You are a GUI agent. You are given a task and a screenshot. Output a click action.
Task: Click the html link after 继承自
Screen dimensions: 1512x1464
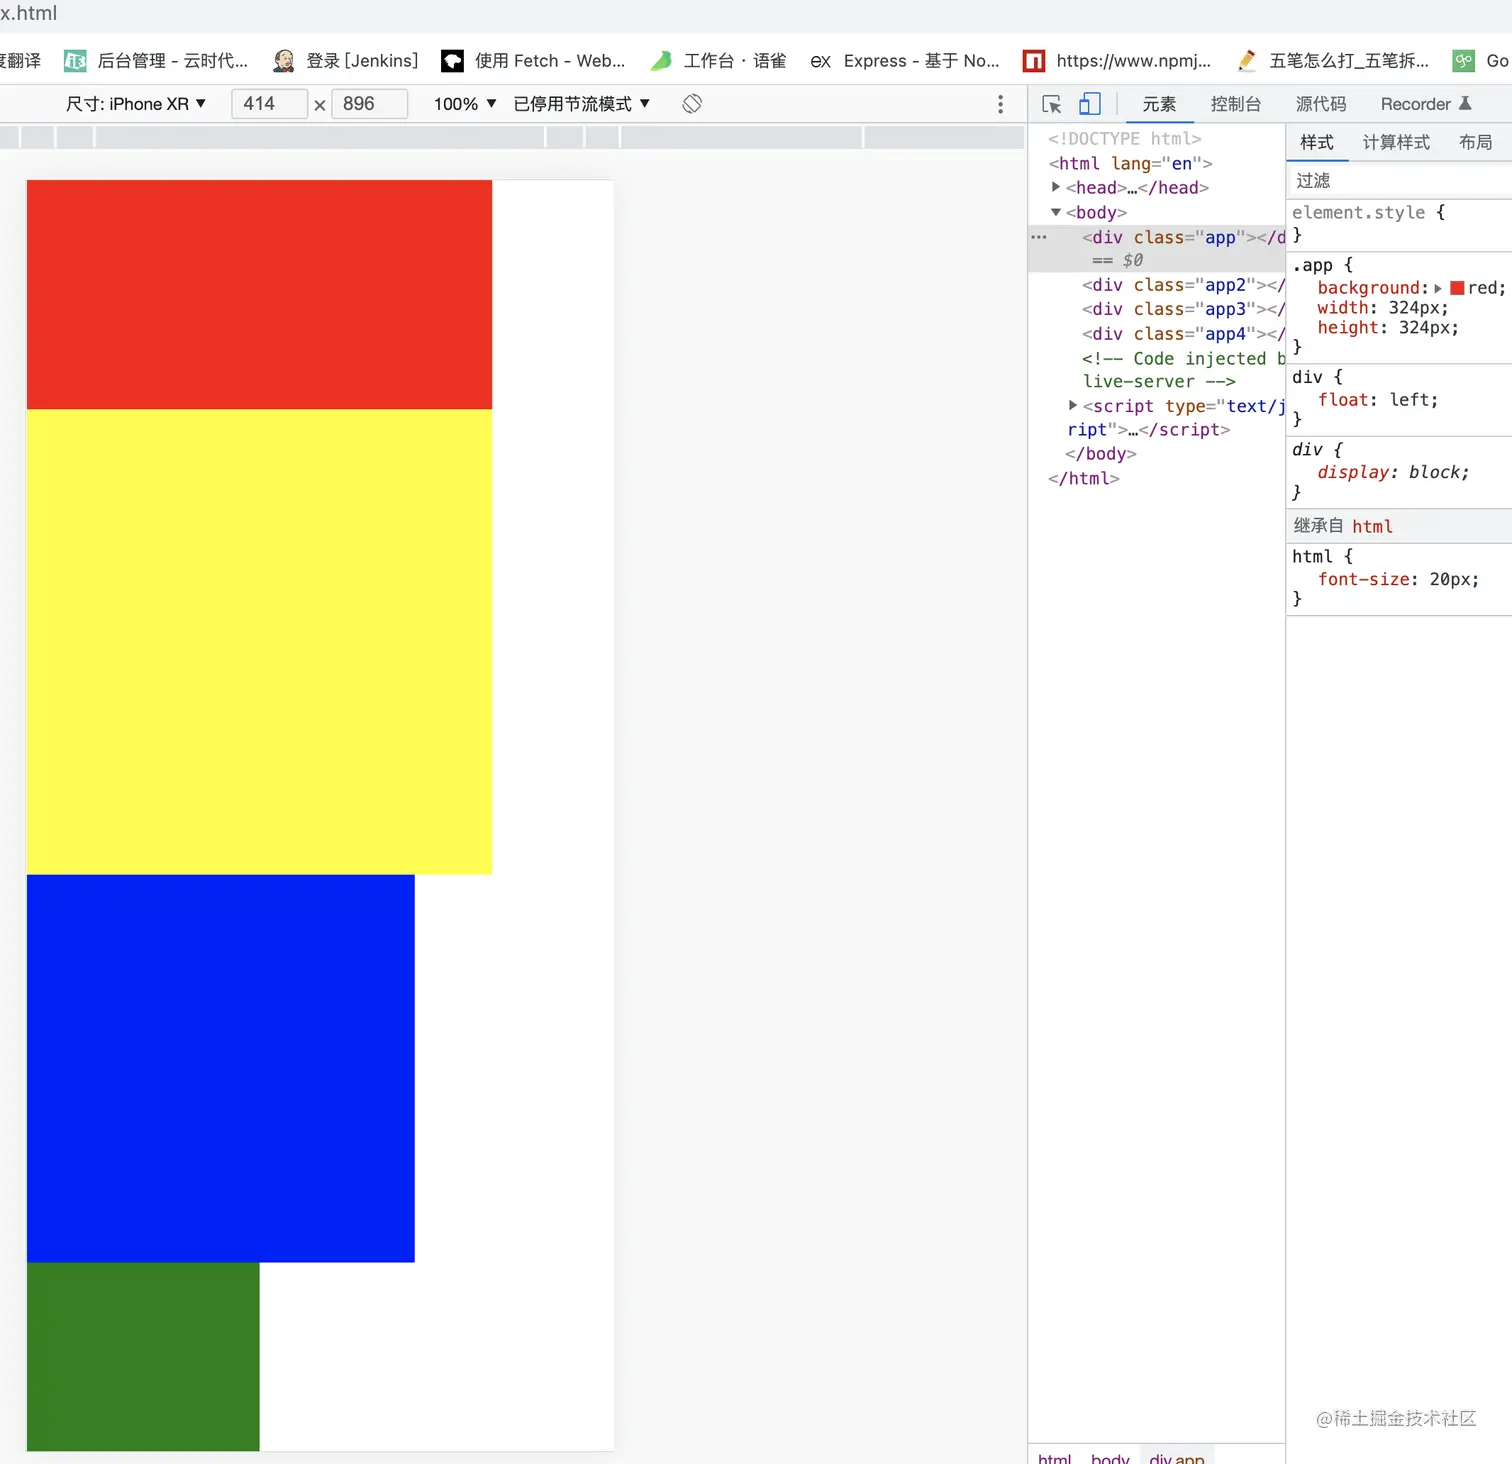tap(1372, 526)
